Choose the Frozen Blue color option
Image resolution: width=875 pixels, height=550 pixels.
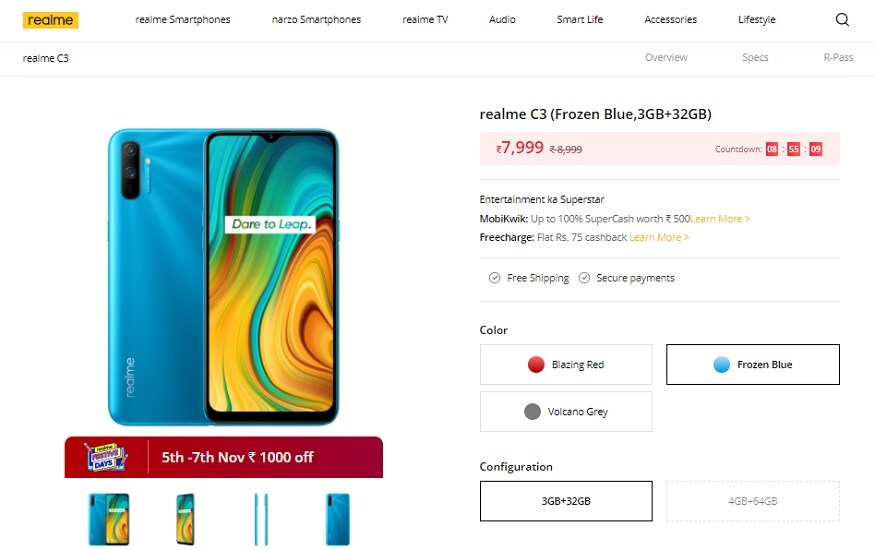[753, 364]
